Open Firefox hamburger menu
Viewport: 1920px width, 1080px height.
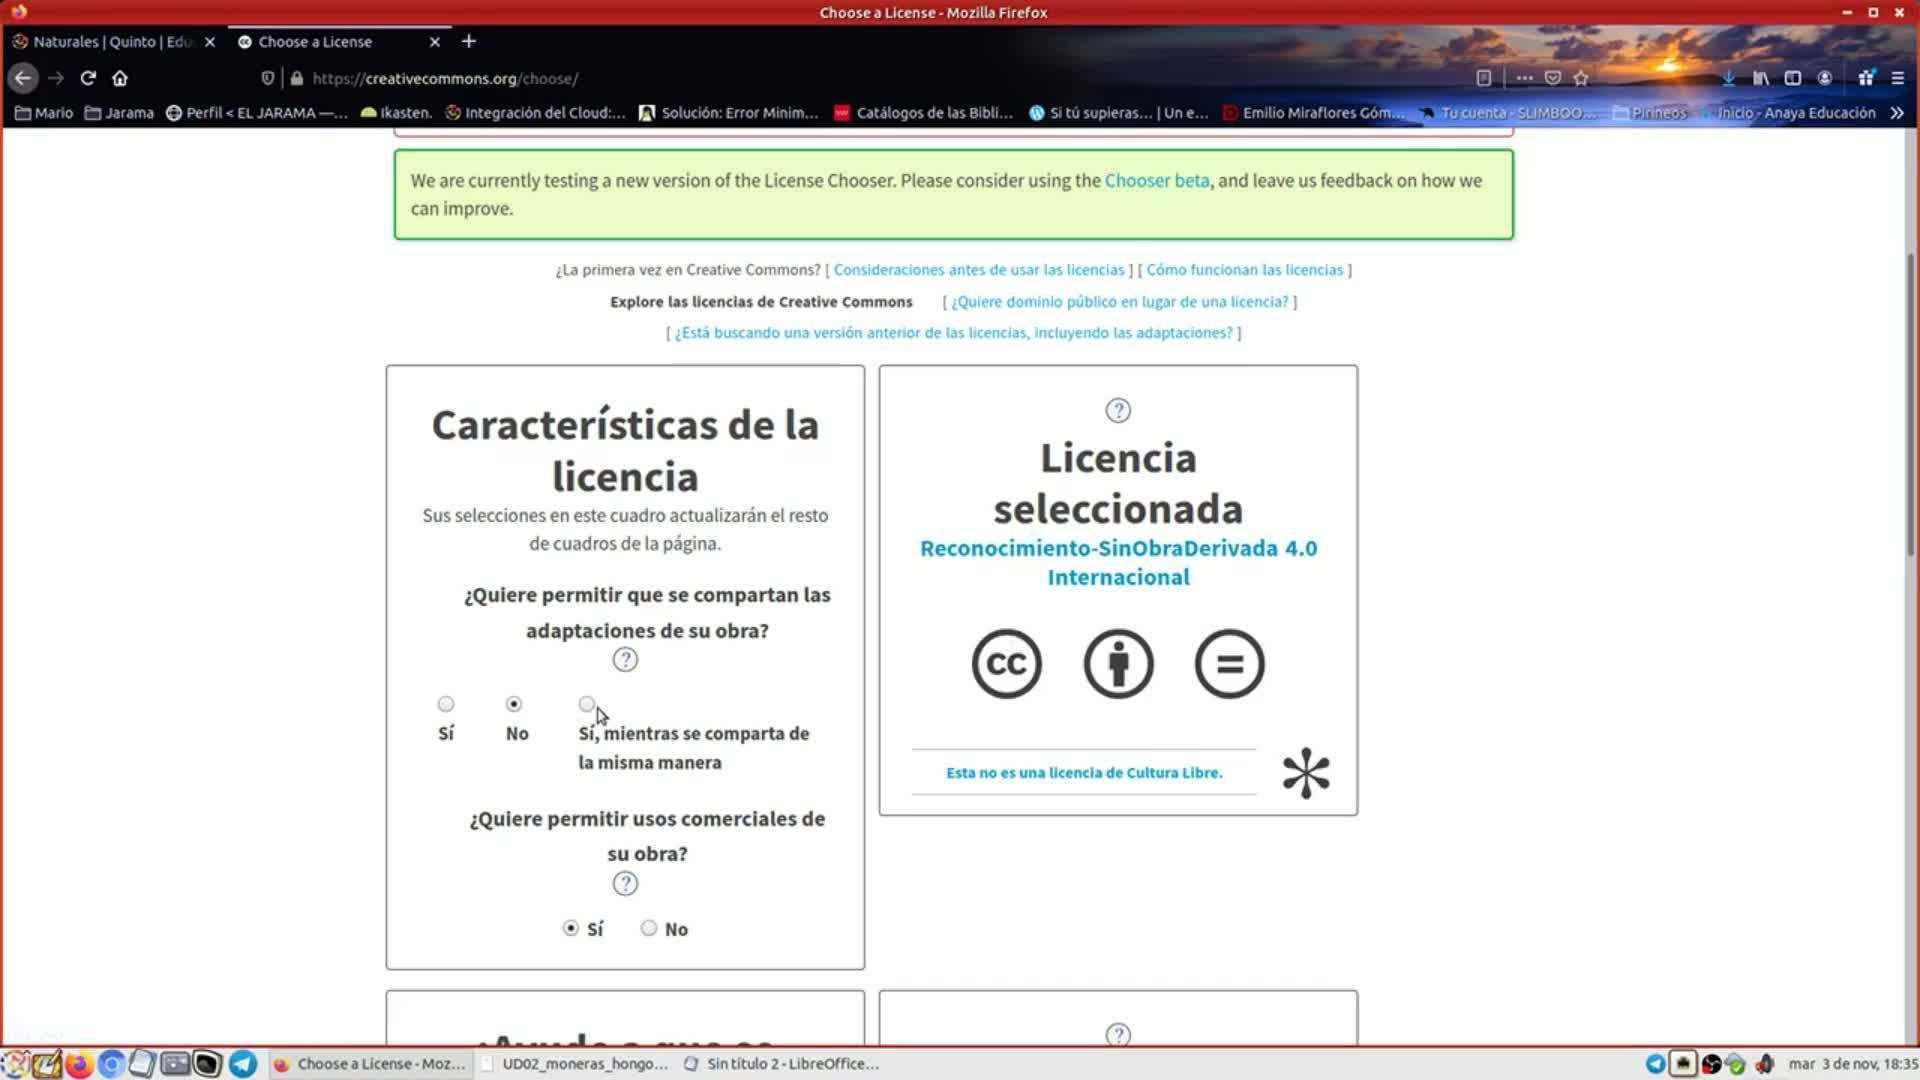(x=1897, y=78)
